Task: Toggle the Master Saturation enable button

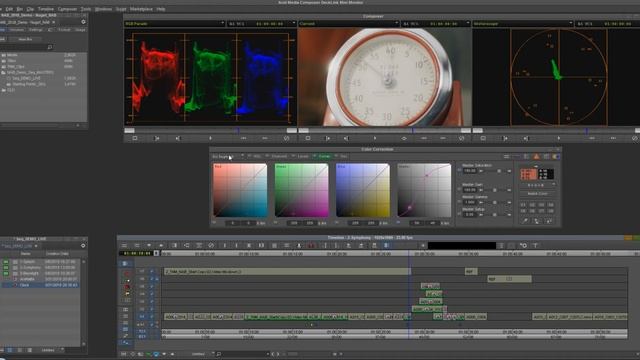Action: tap(460, 171)
